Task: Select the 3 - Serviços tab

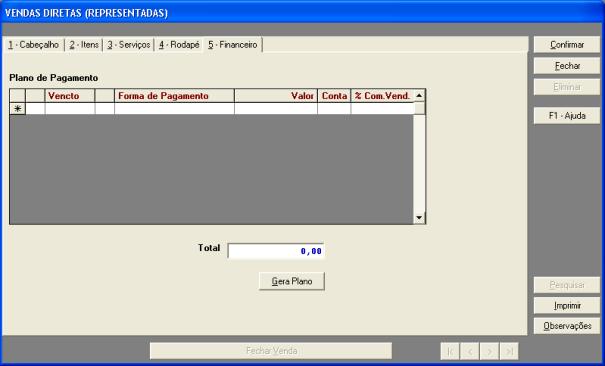Action: (x=128, y=45)
